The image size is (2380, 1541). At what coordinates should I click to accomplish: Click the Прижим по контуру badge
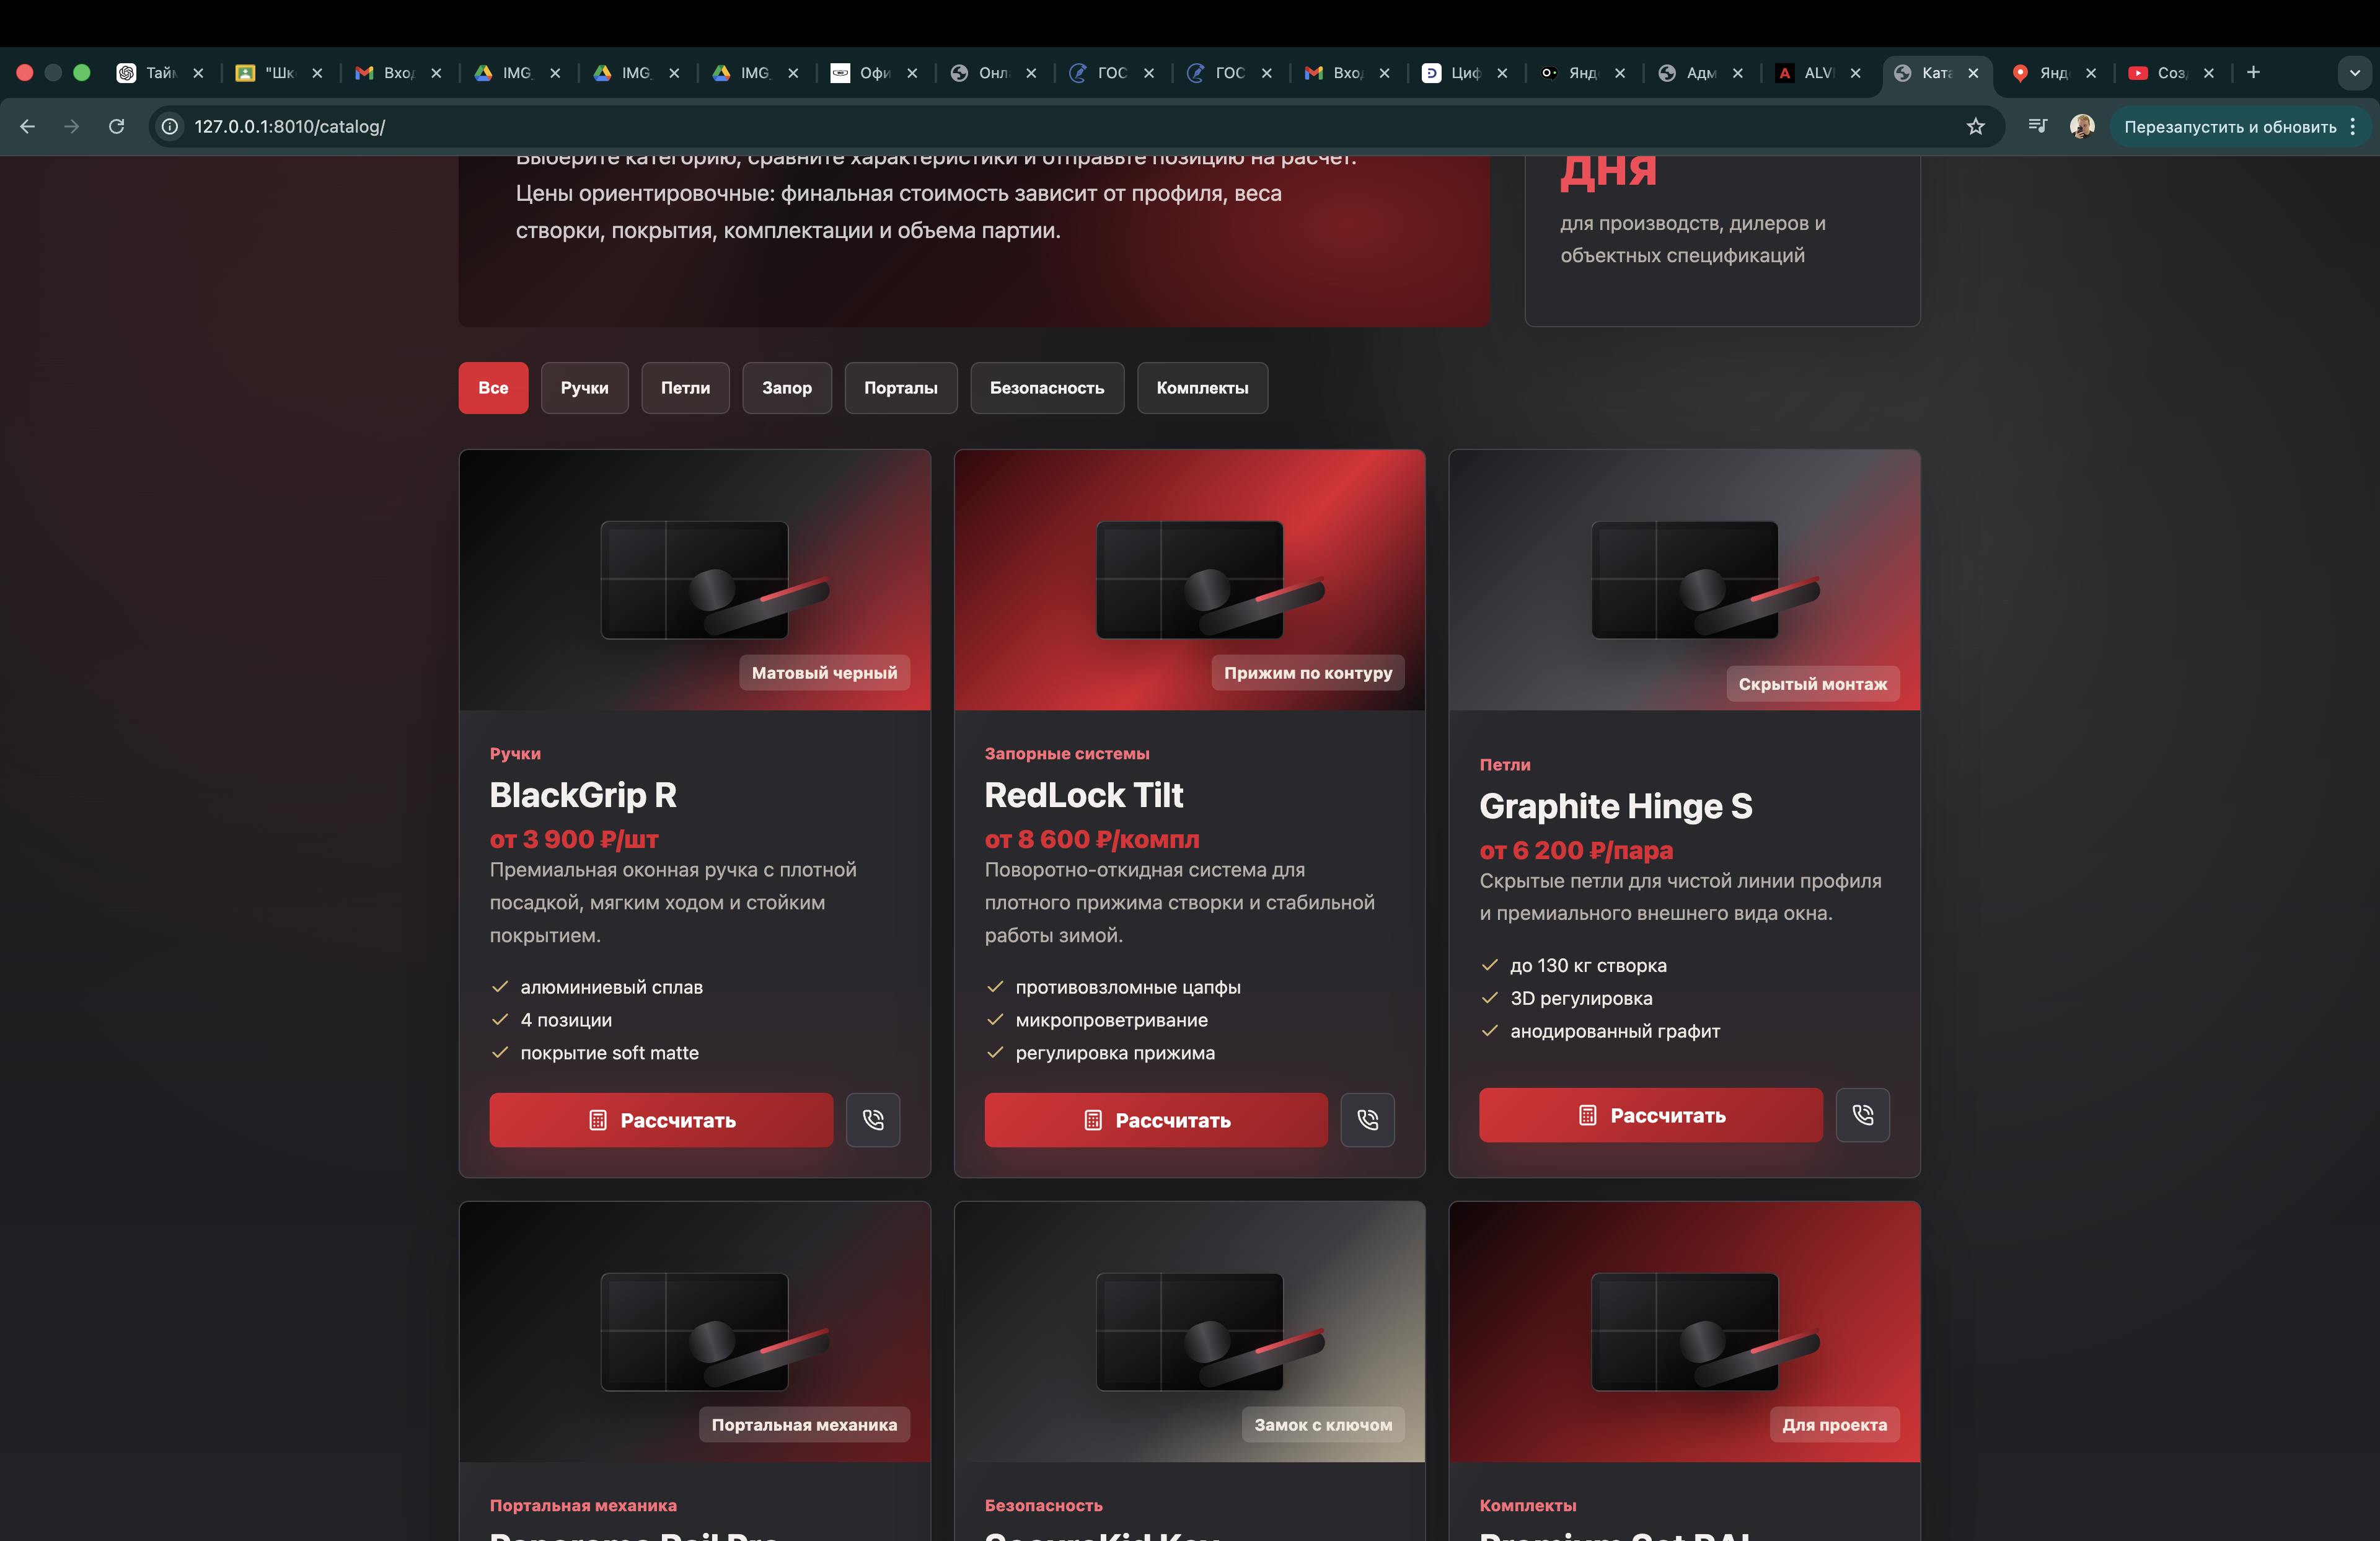coord(1308,673)
